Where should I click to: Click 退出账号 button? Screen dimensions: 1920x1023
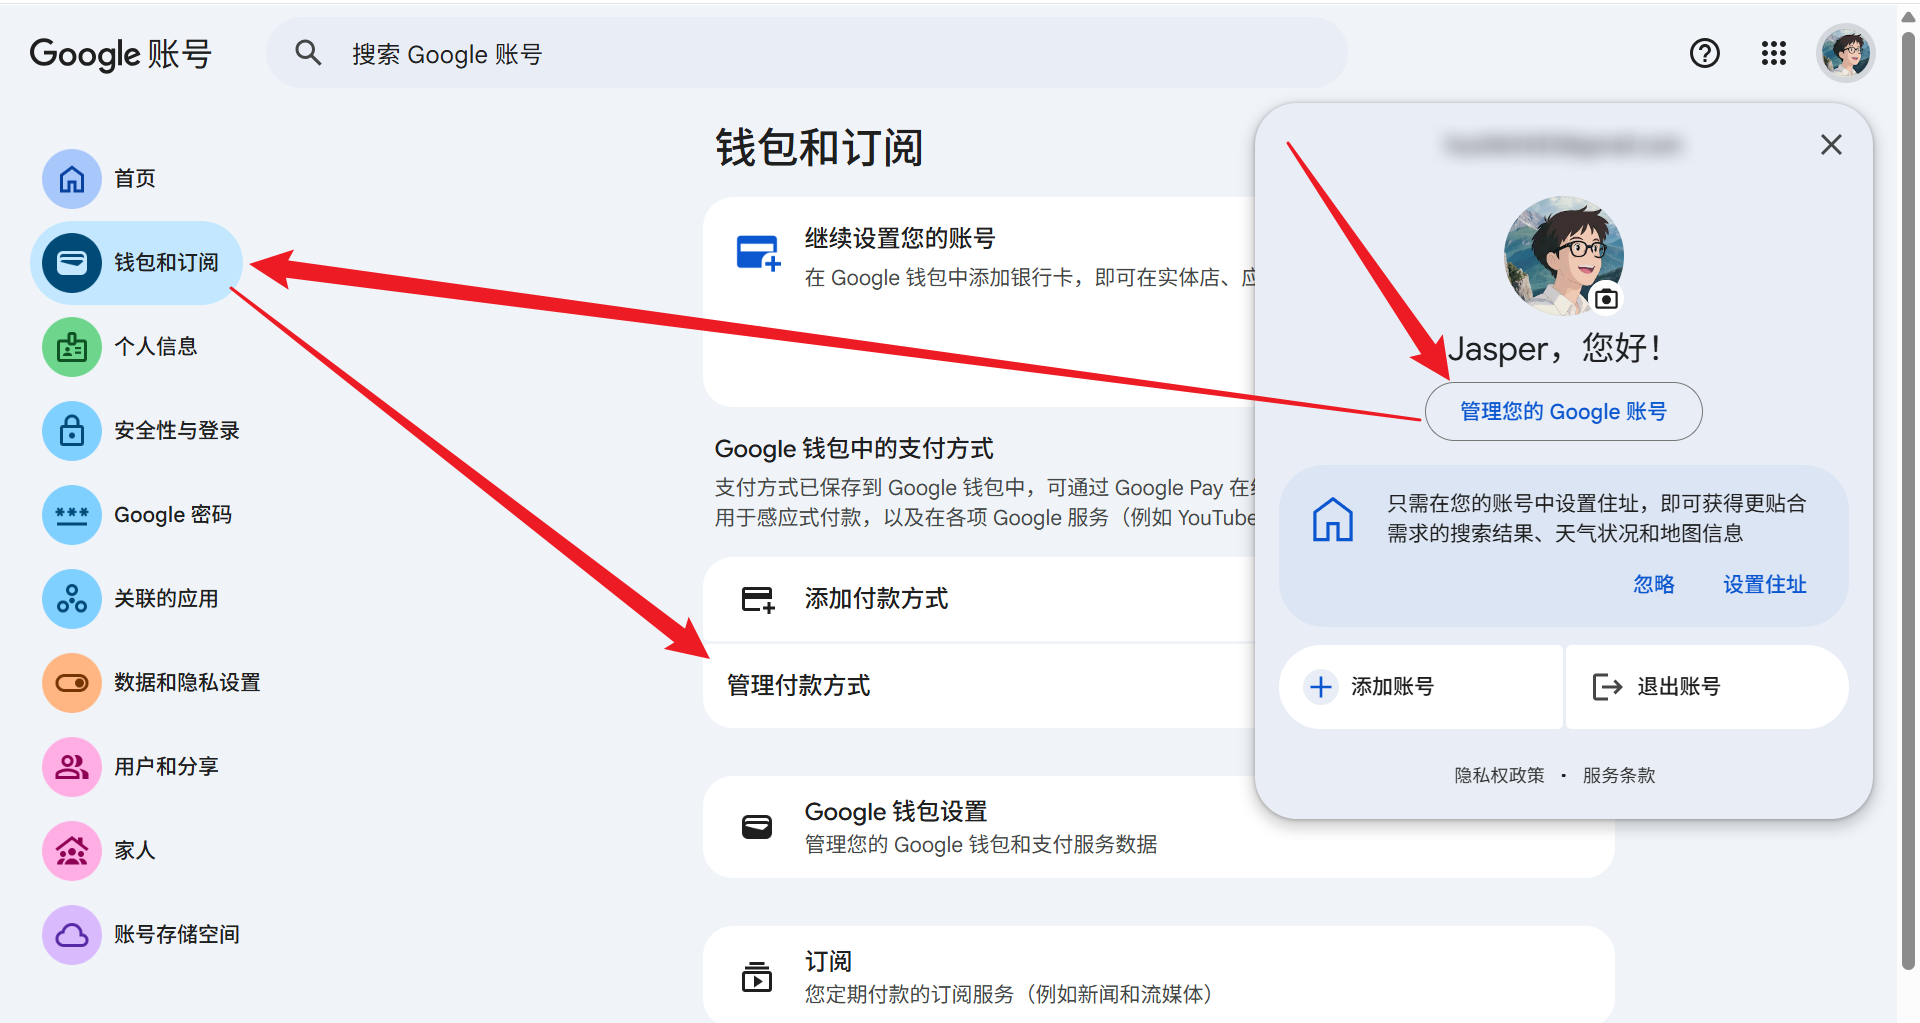point(1707,687)
